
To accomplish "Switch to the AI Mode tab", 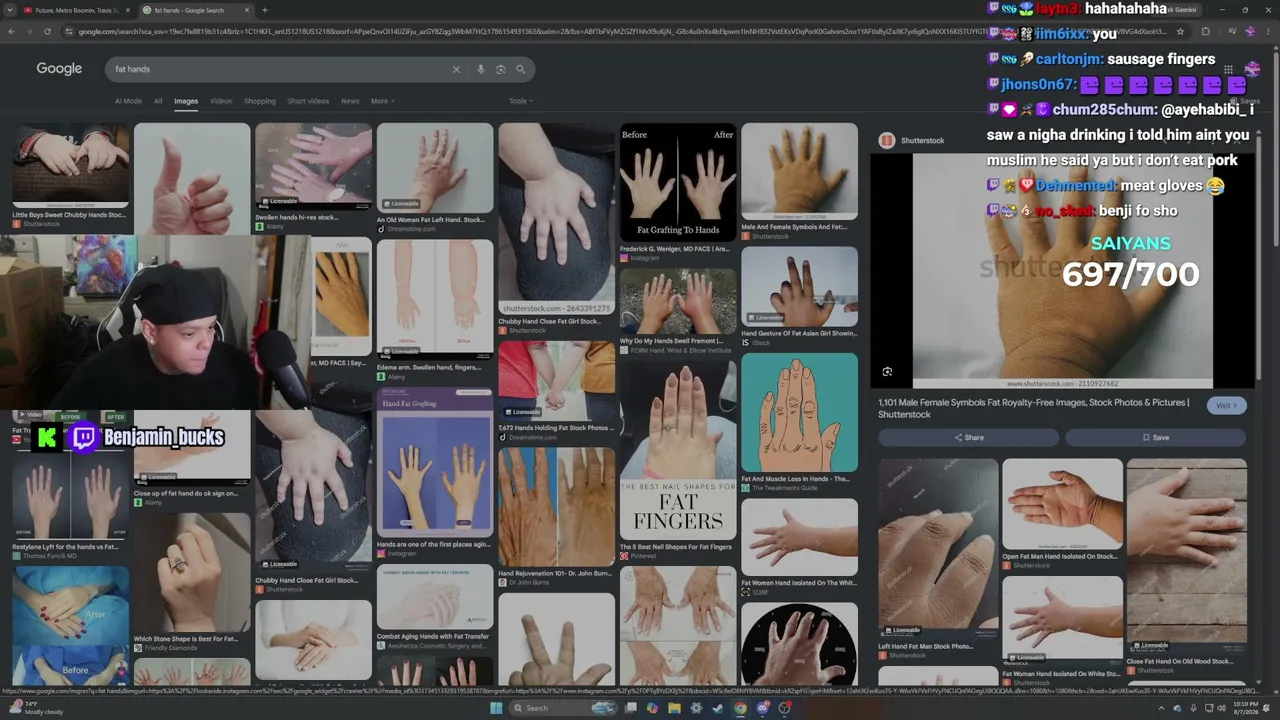I will 128,101.
